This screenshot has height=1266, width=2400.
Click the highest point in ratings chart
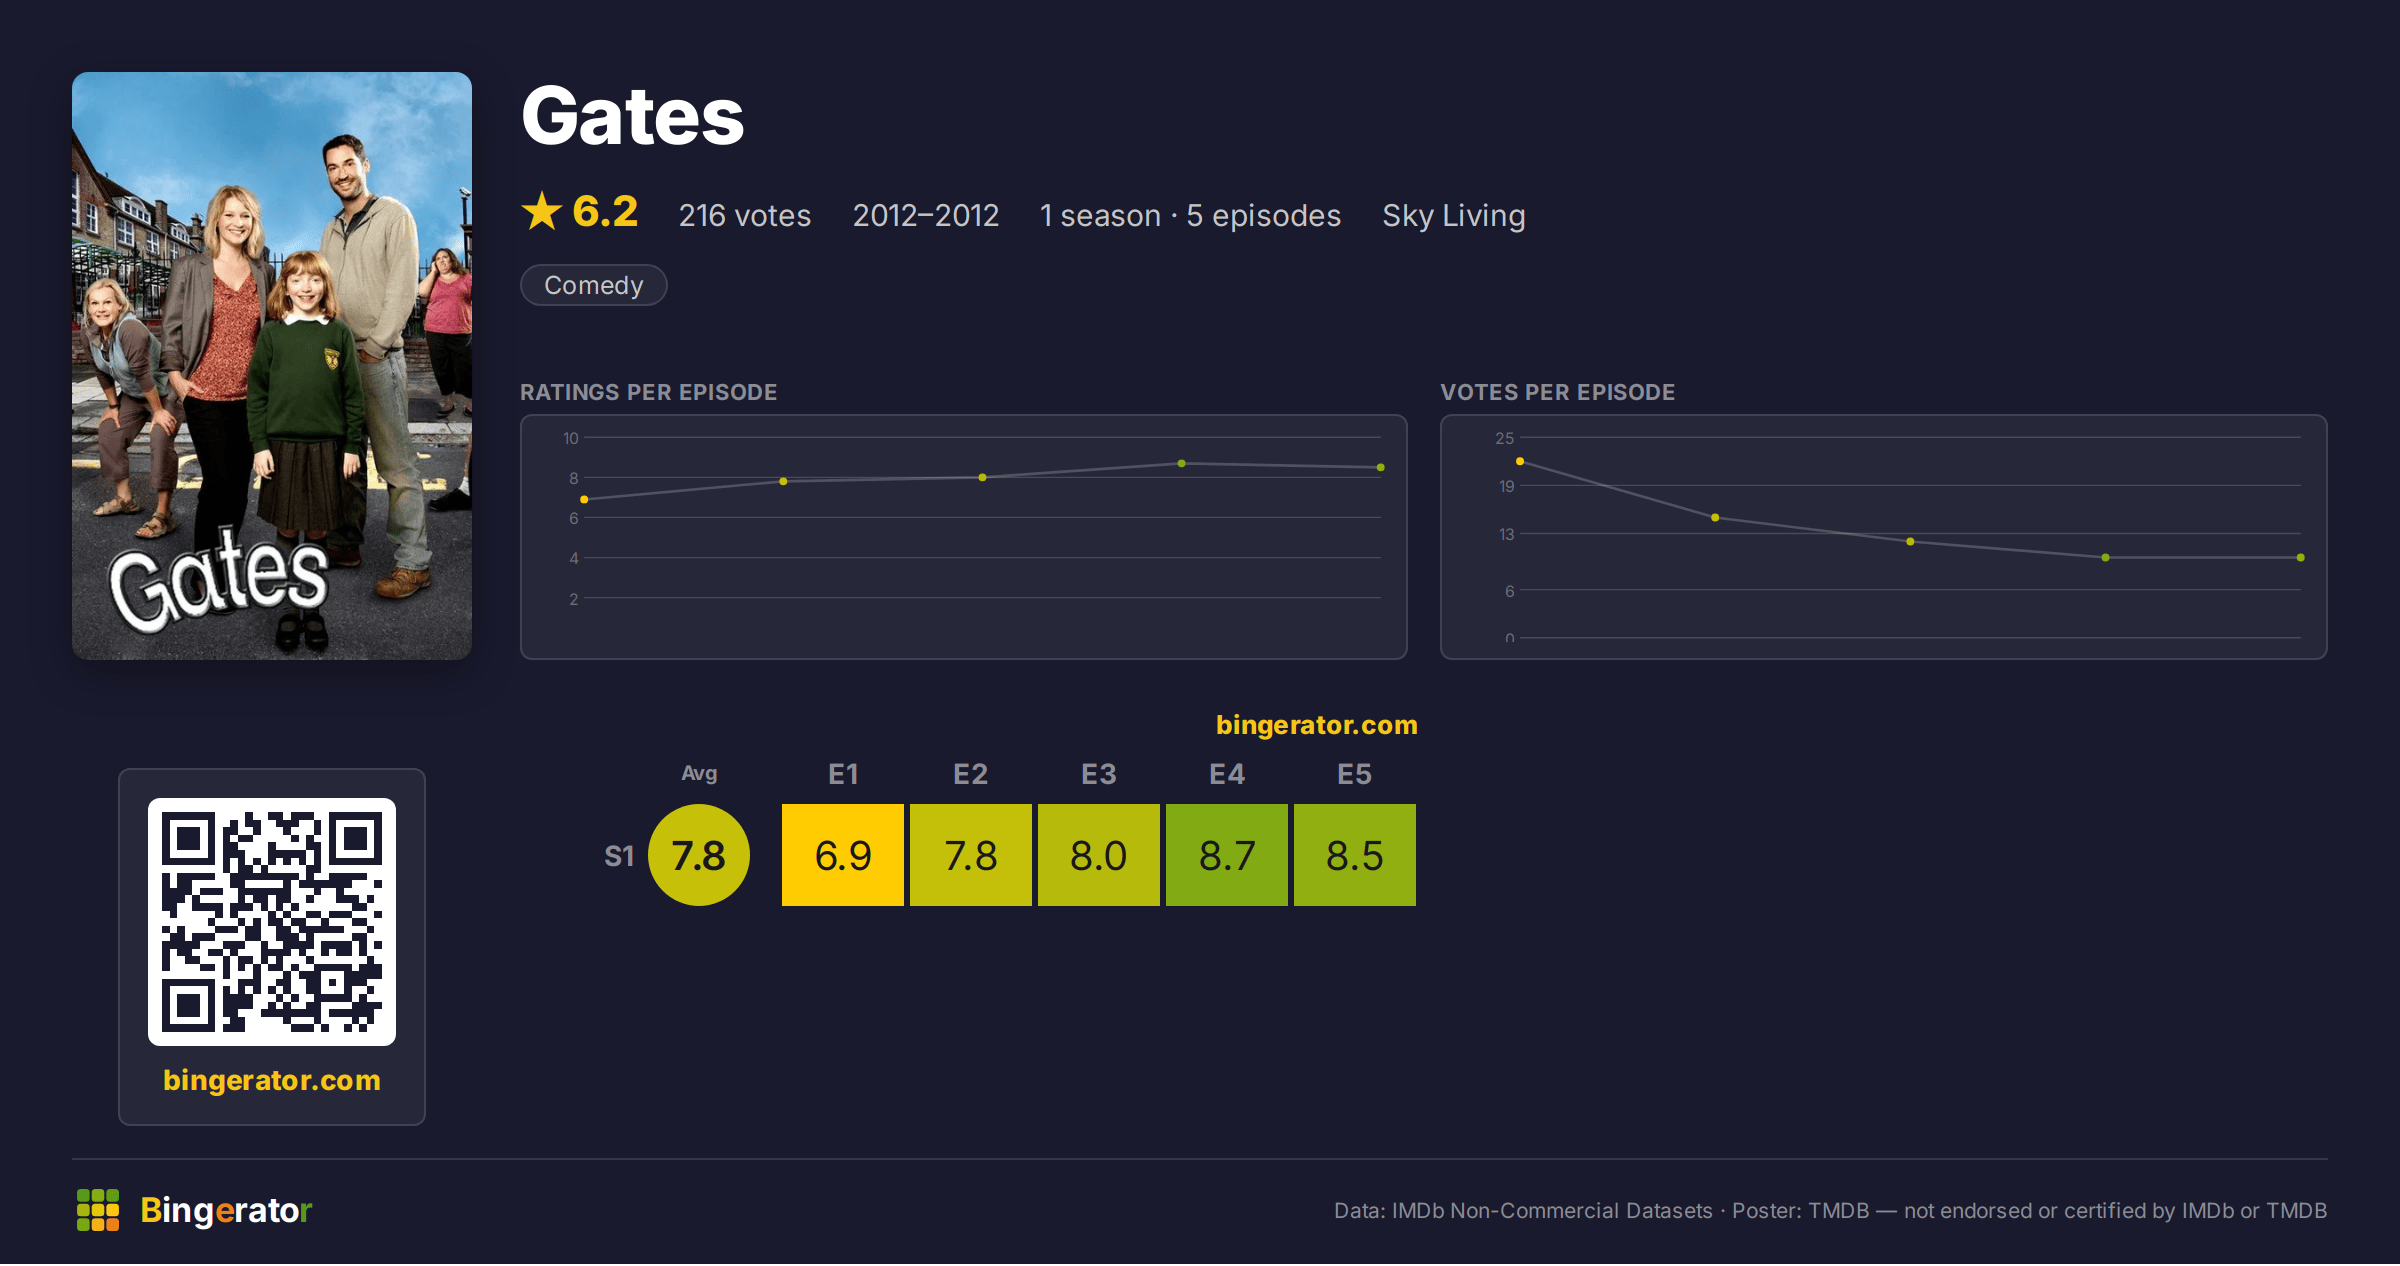pyautogui.click(x=1182, y=463)
